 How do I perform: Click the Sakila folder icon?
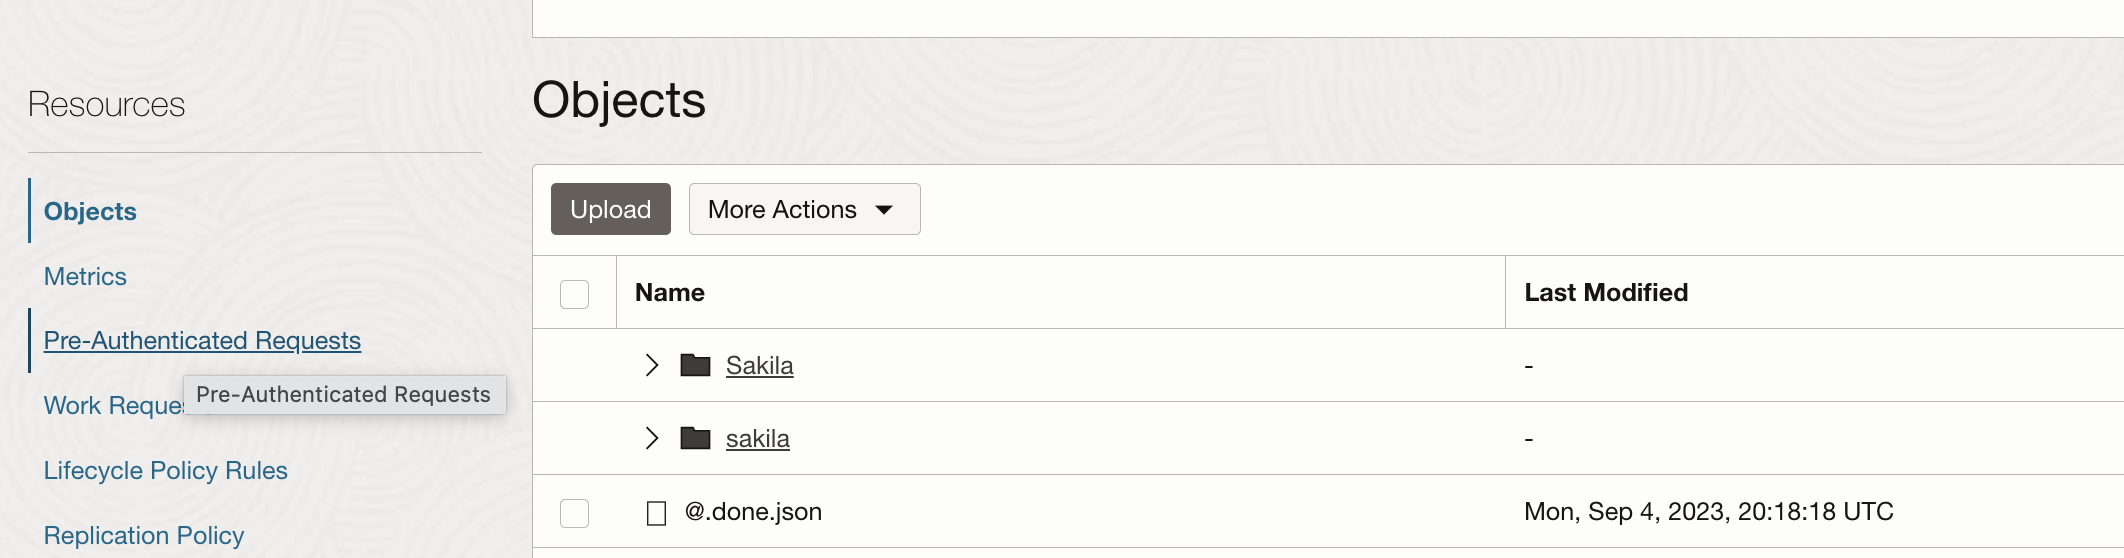click(695, 365)
